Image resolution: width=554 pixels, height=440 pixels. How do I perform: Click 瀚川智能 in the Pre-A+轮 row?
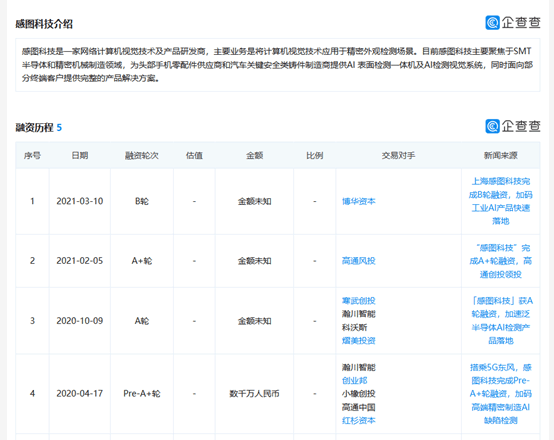coord(358,368)
